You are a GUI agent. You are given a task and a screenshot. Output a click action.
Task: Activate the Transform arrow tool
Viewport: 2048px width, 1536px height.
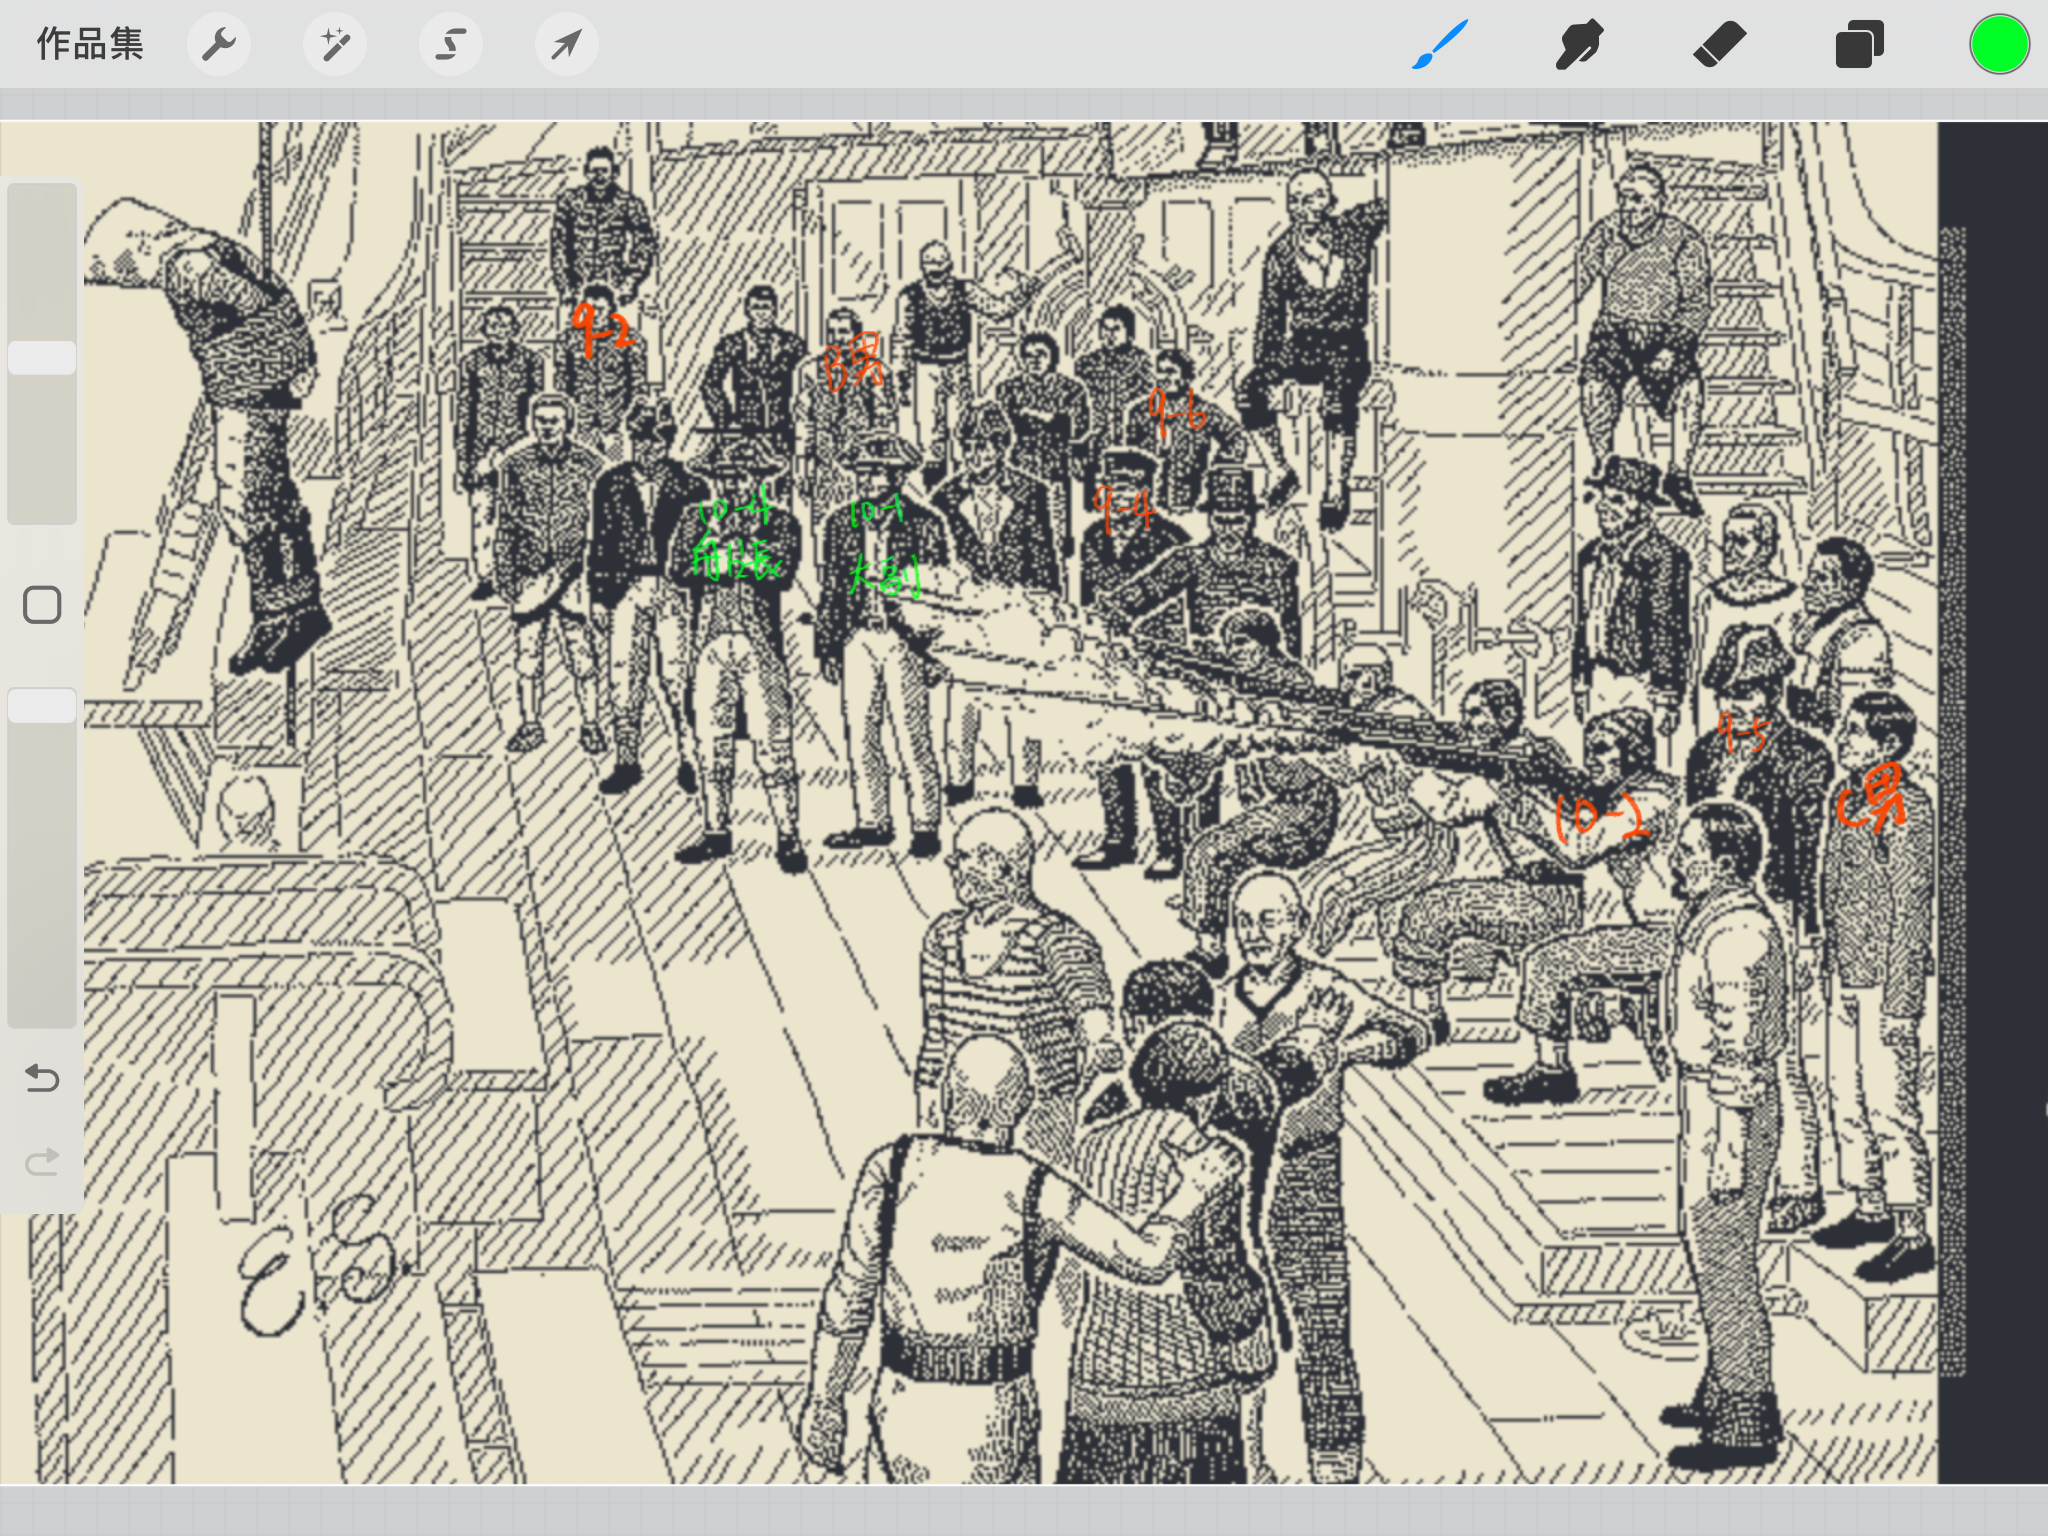(567, 44)
